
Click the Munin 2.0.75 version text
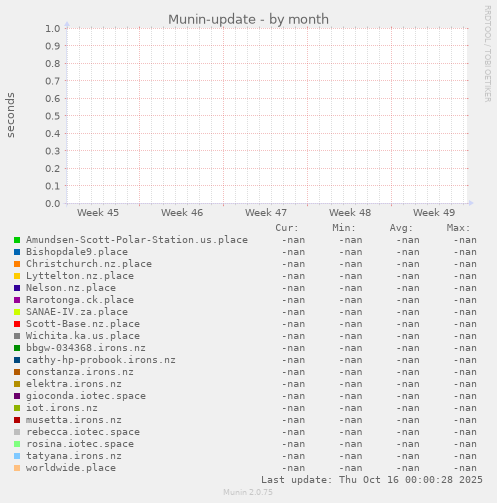248,492
